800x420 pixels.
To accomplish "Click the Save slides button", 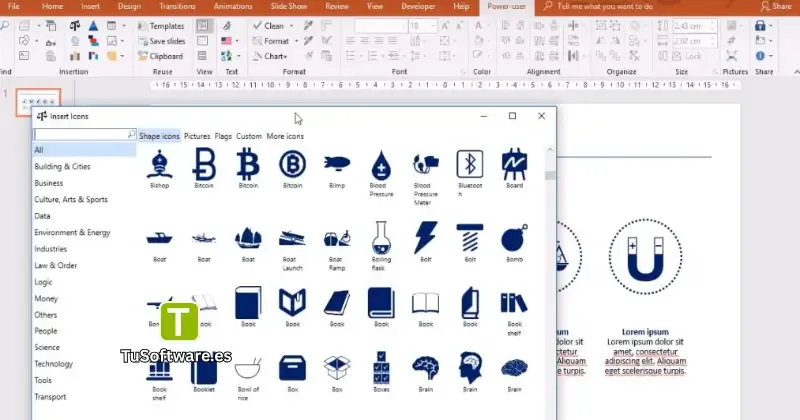I will coord(162,41).
